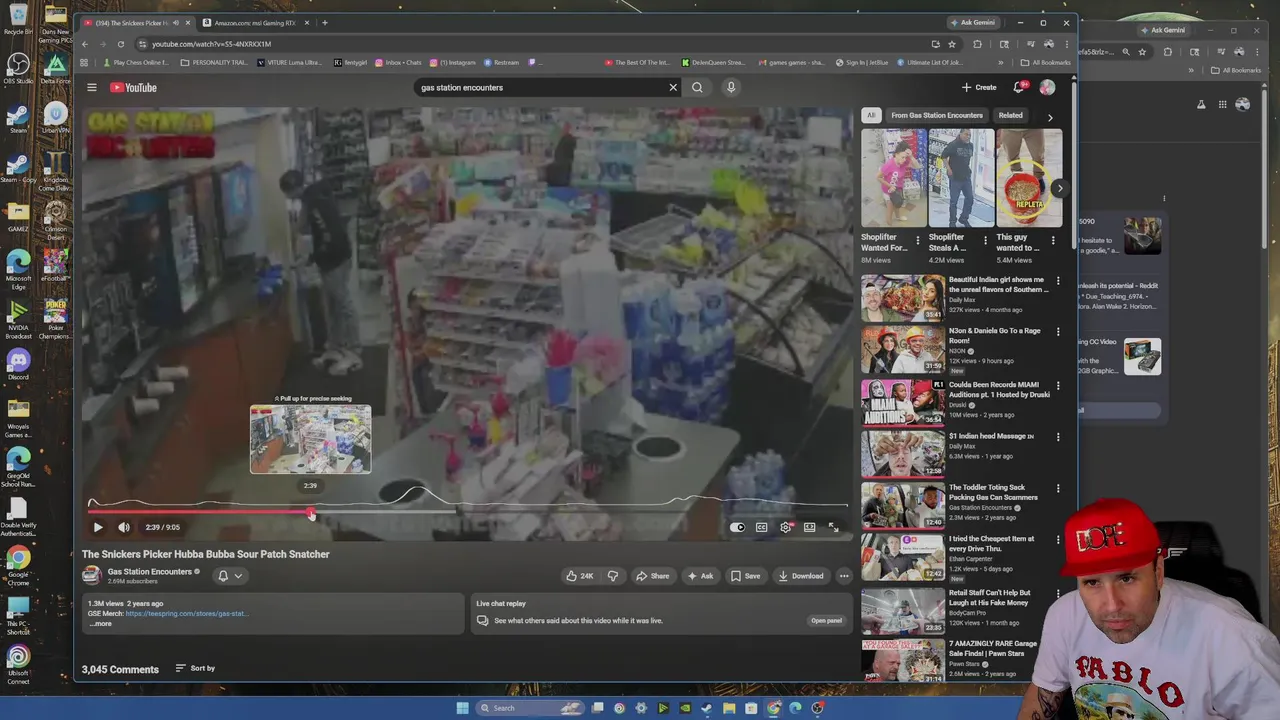Like the video with 24K likes

point(579,576)
